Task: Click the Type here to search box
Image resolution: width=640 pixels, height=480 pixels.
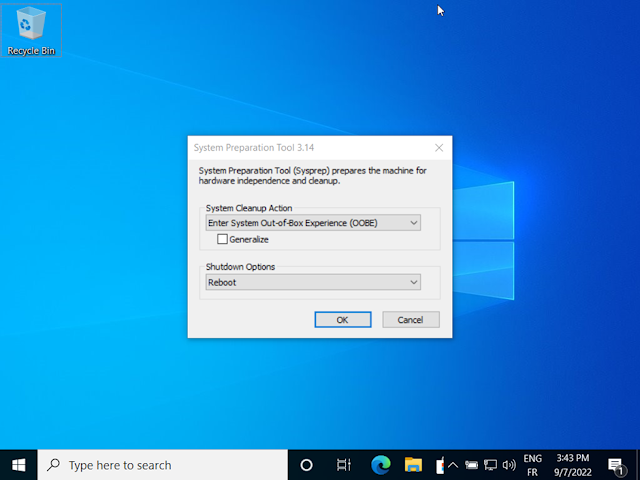Action: [x=162, y=465]
